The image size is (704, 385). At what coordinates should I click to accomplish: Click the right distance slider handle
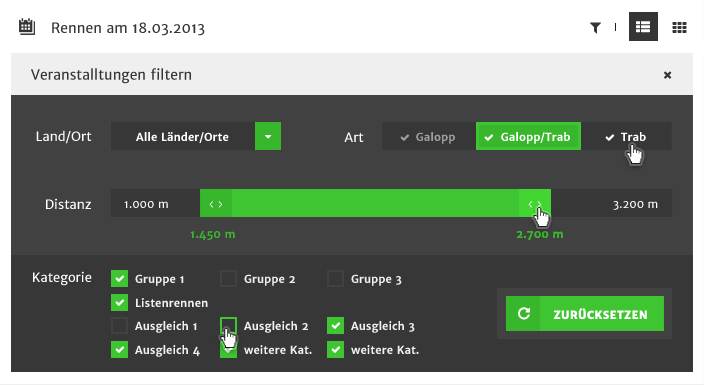[535, 204]
